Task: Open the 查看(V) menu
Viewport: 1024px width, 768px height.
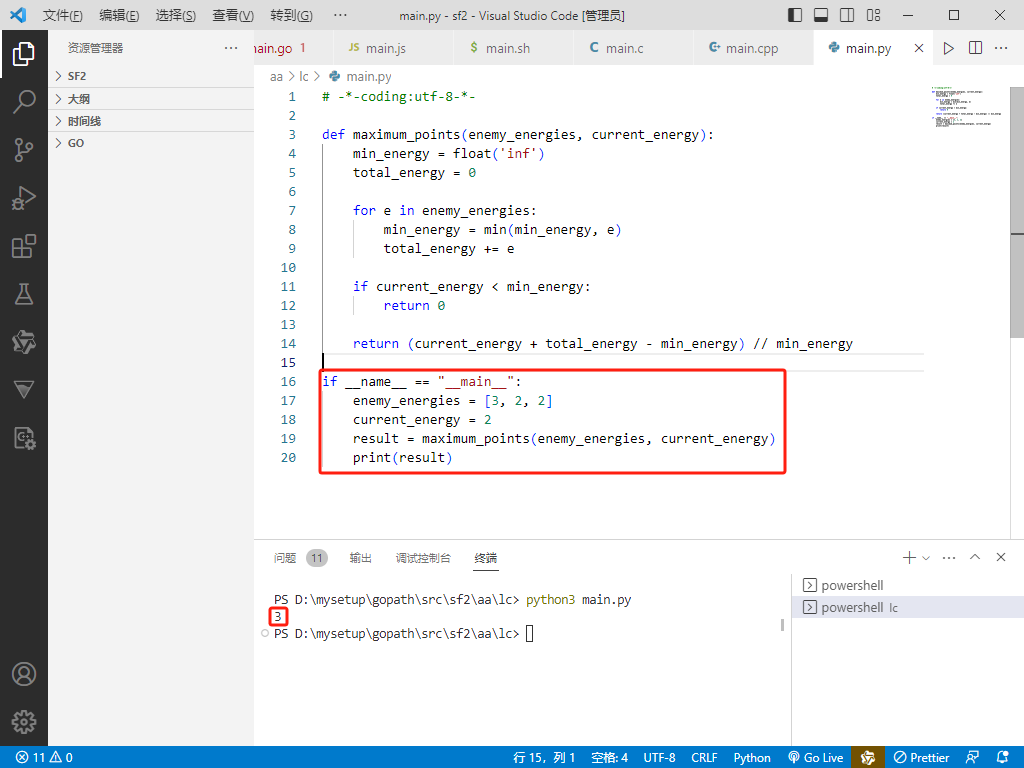Action: point(232,15)
